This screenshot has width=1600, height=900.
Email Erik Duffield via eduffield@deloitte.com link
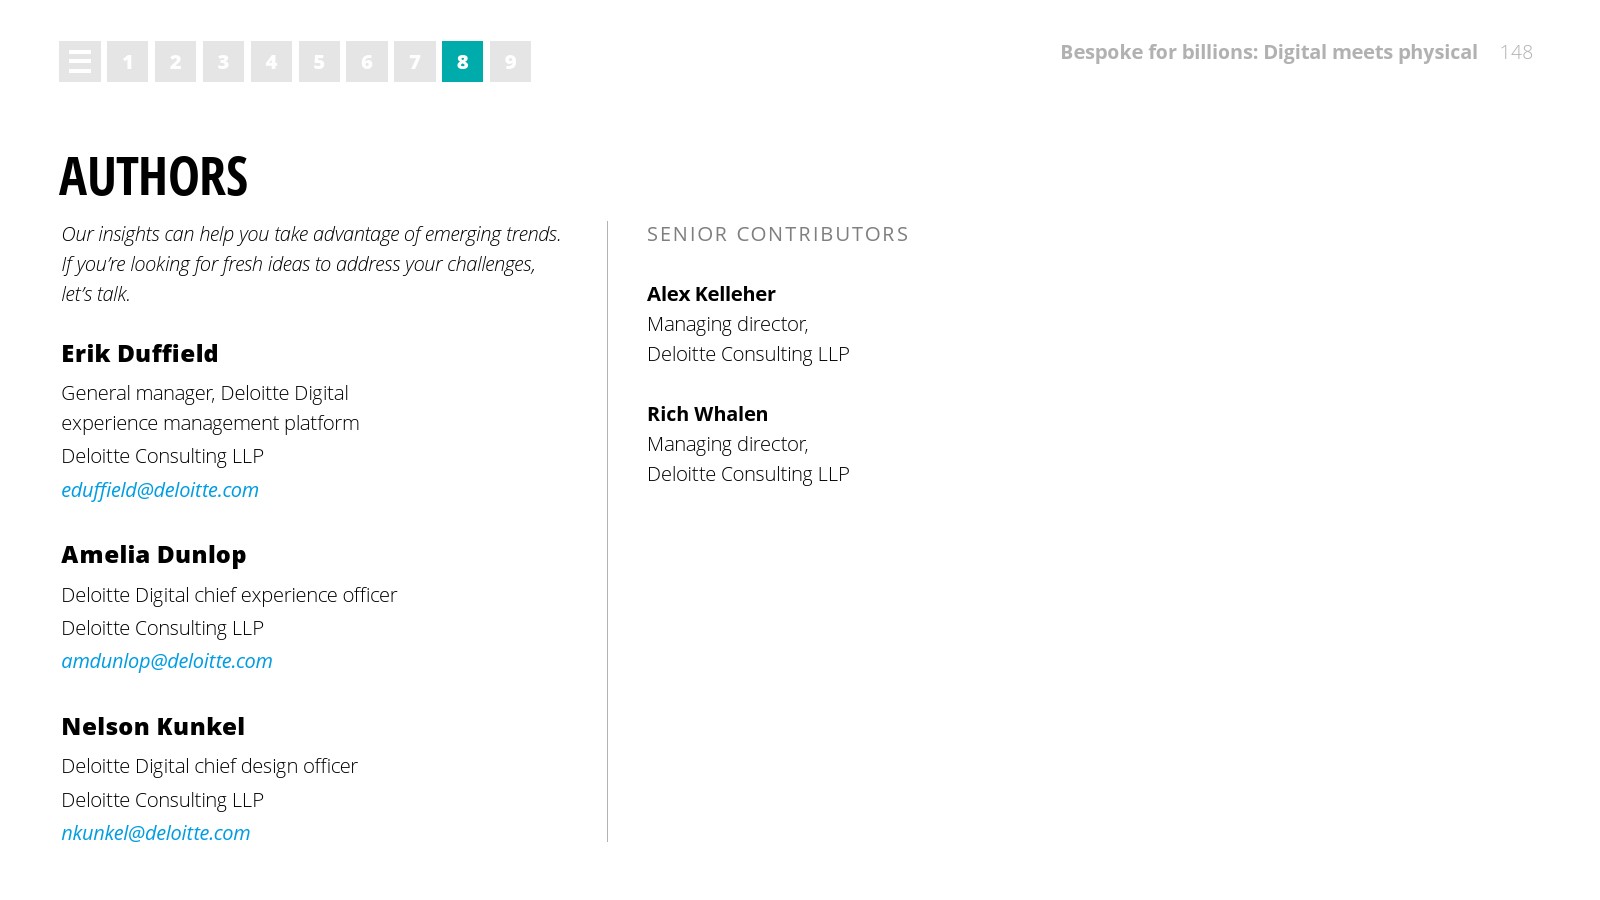(160, 490)
